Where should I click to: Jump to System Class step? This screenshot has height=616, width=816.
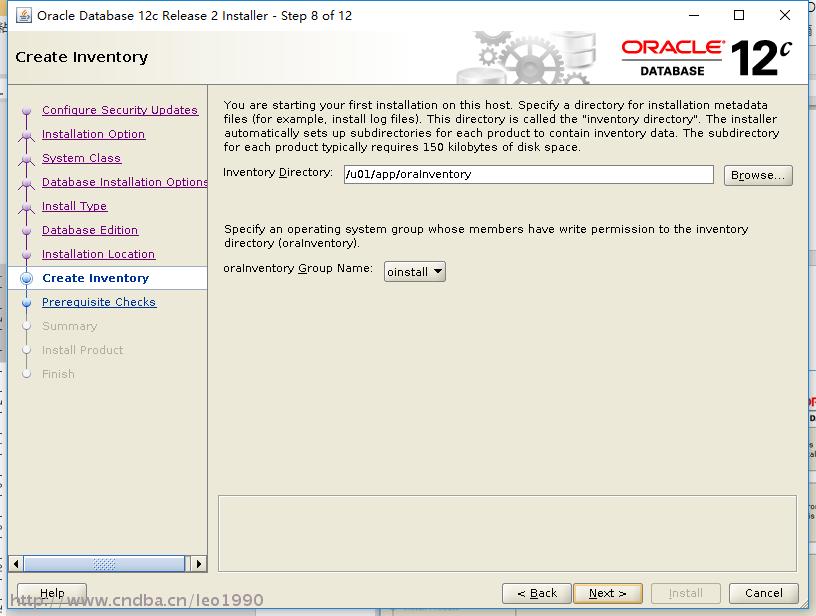(x=81, y=158)
